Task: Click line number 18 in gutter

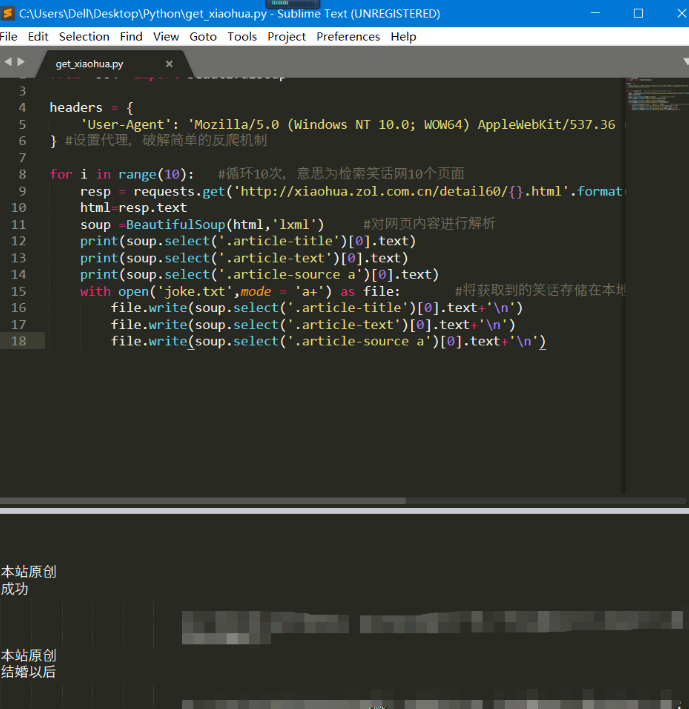Action: 19,341
